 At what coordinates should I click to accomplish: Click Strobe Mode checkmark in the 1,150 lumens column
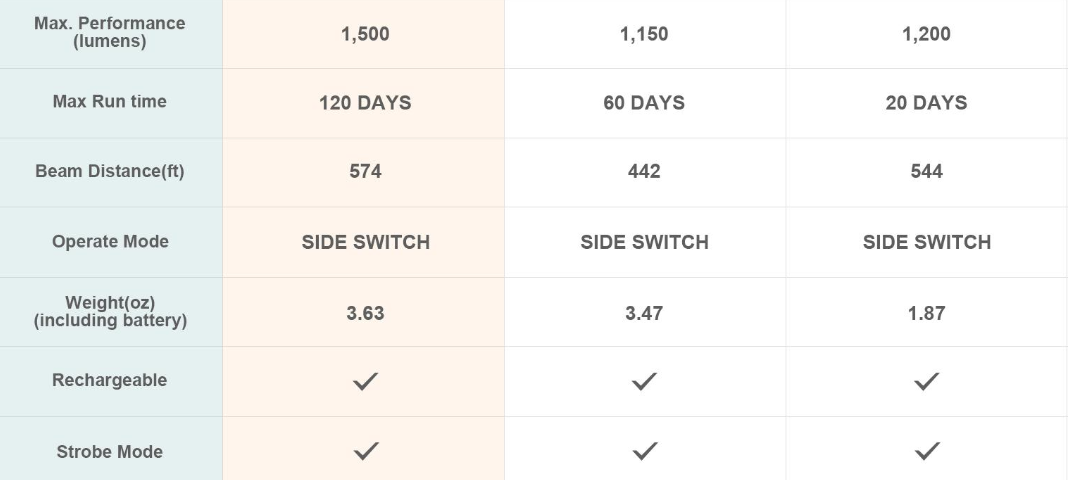pos(644,451)
